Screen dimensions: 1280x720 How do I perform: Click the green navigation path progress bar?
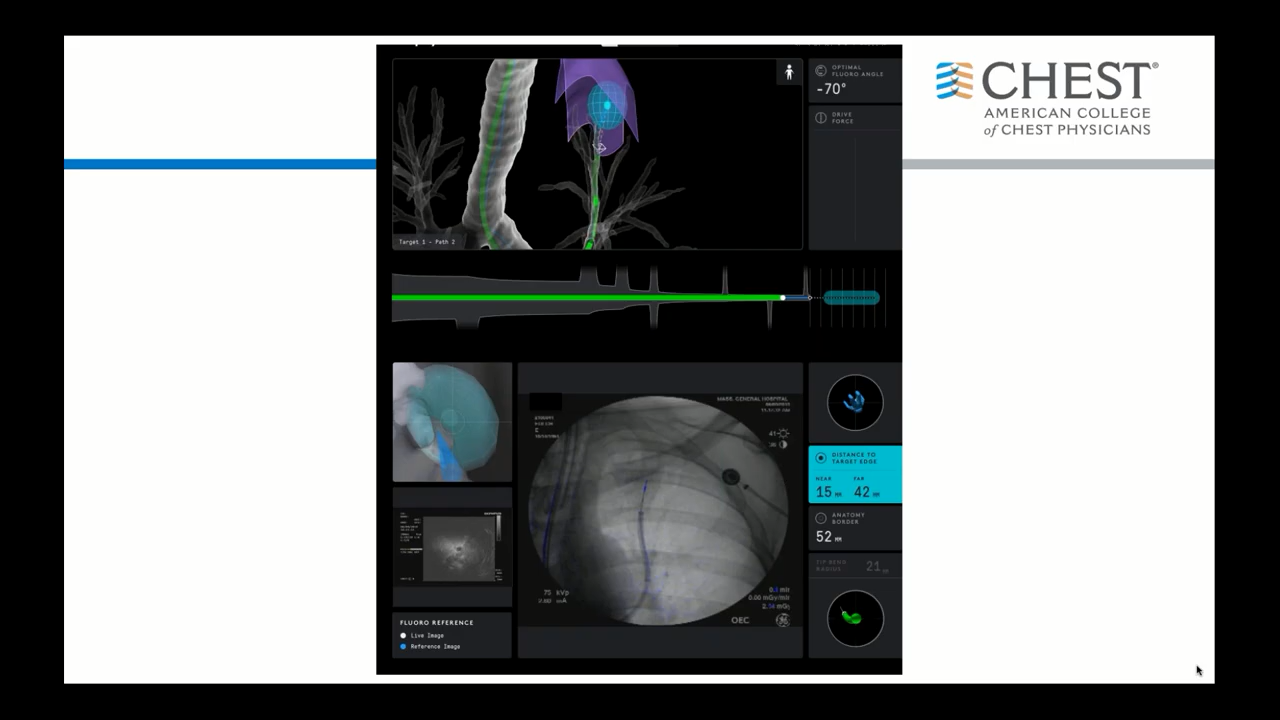(587, 297)
